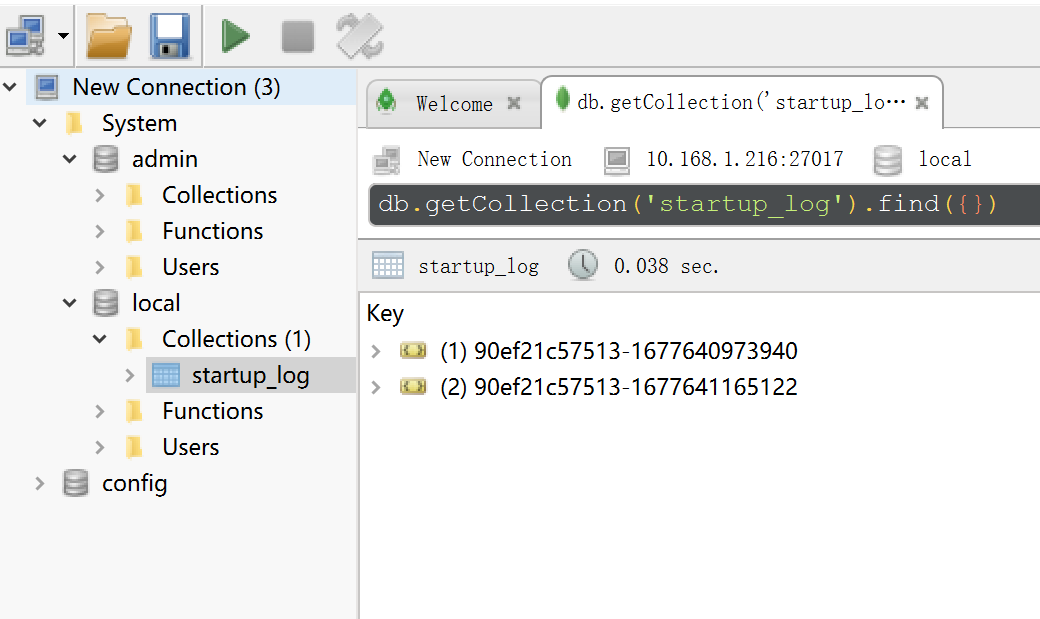Open Users folder under local database
This screenshot has width=1040, height=619.
[190, 447]
